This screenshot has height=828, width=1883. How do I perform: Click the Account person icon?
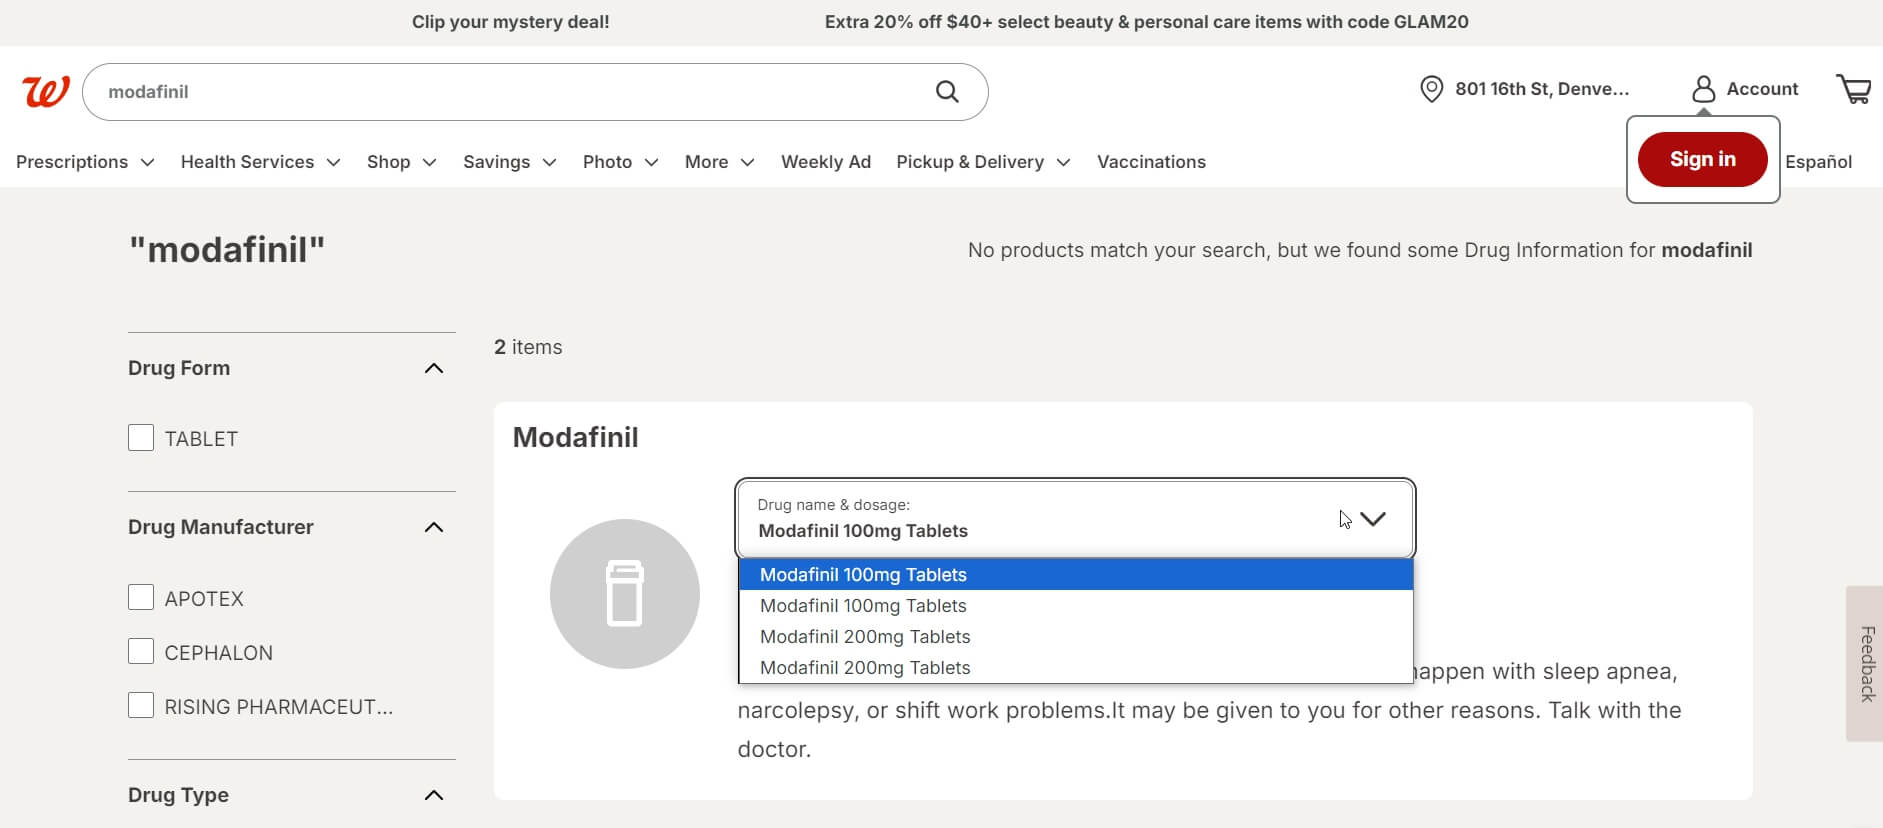point(1703,89)
